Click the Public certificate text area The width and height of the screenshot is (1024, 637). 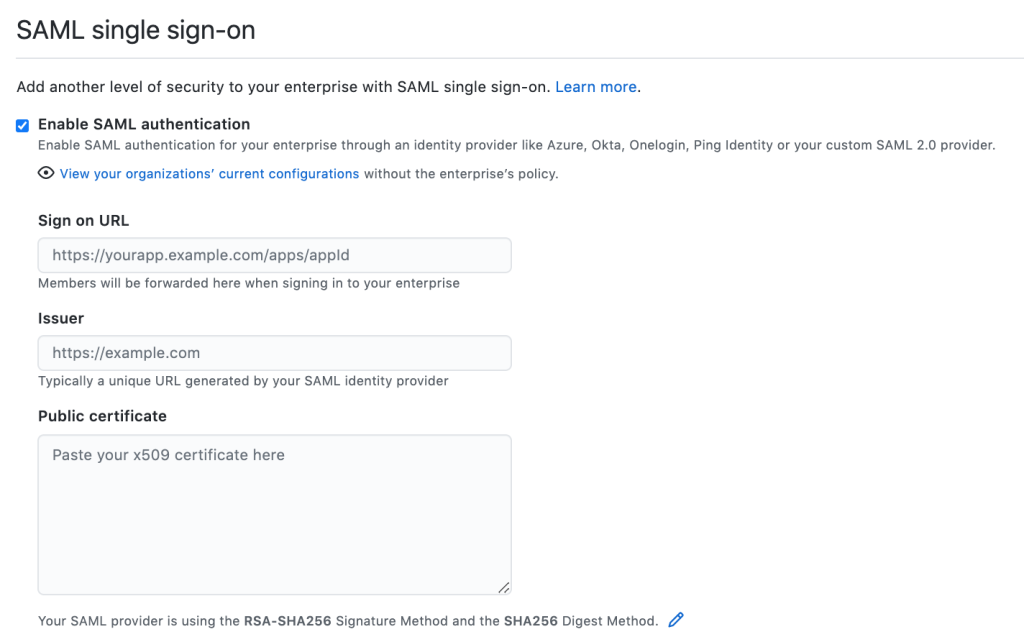pyautogui.click(x=274, y=514)
